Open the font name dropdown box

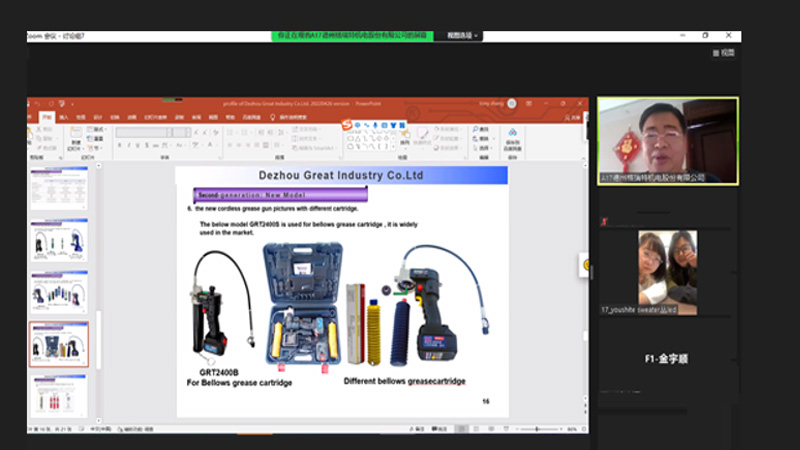tap(144, 133)
